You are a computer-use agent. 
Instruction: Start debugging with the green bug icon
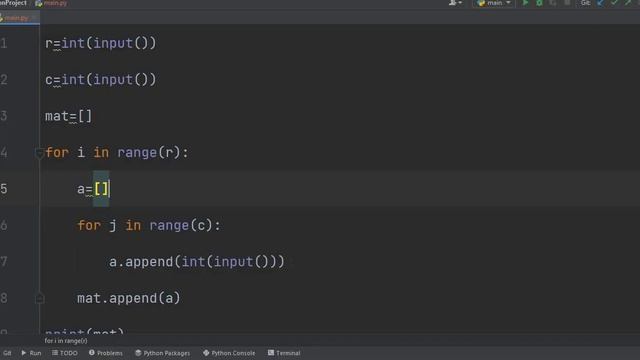click(x=539, y=3)
